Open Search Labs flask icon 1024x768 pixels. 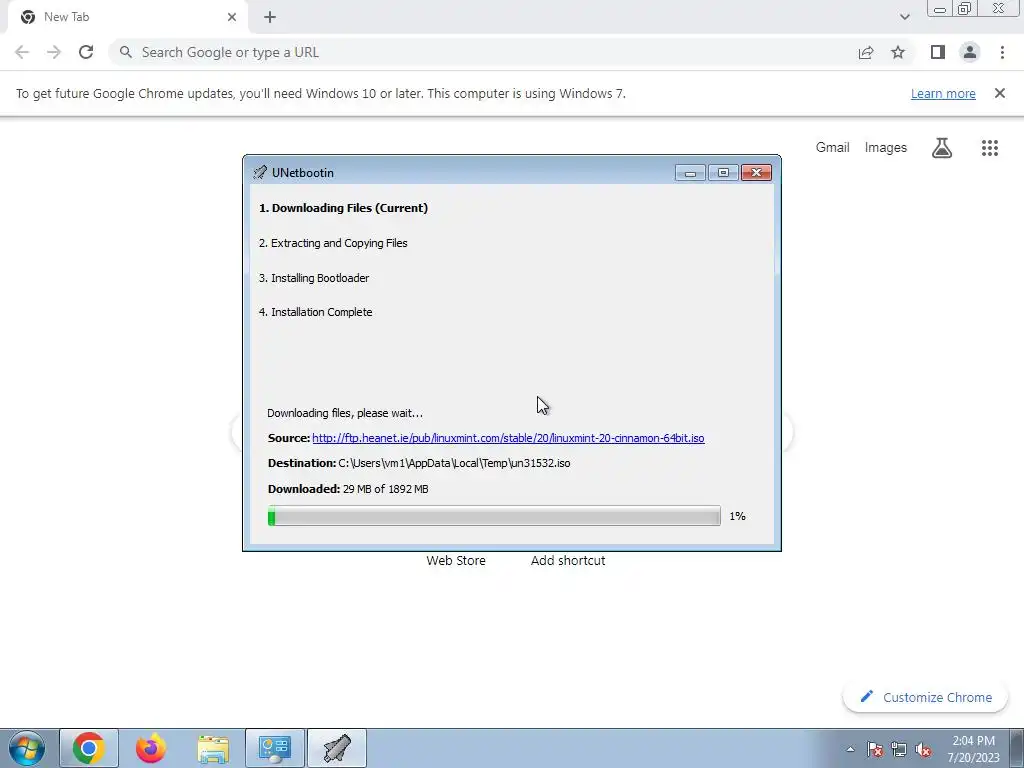point(942,148)
